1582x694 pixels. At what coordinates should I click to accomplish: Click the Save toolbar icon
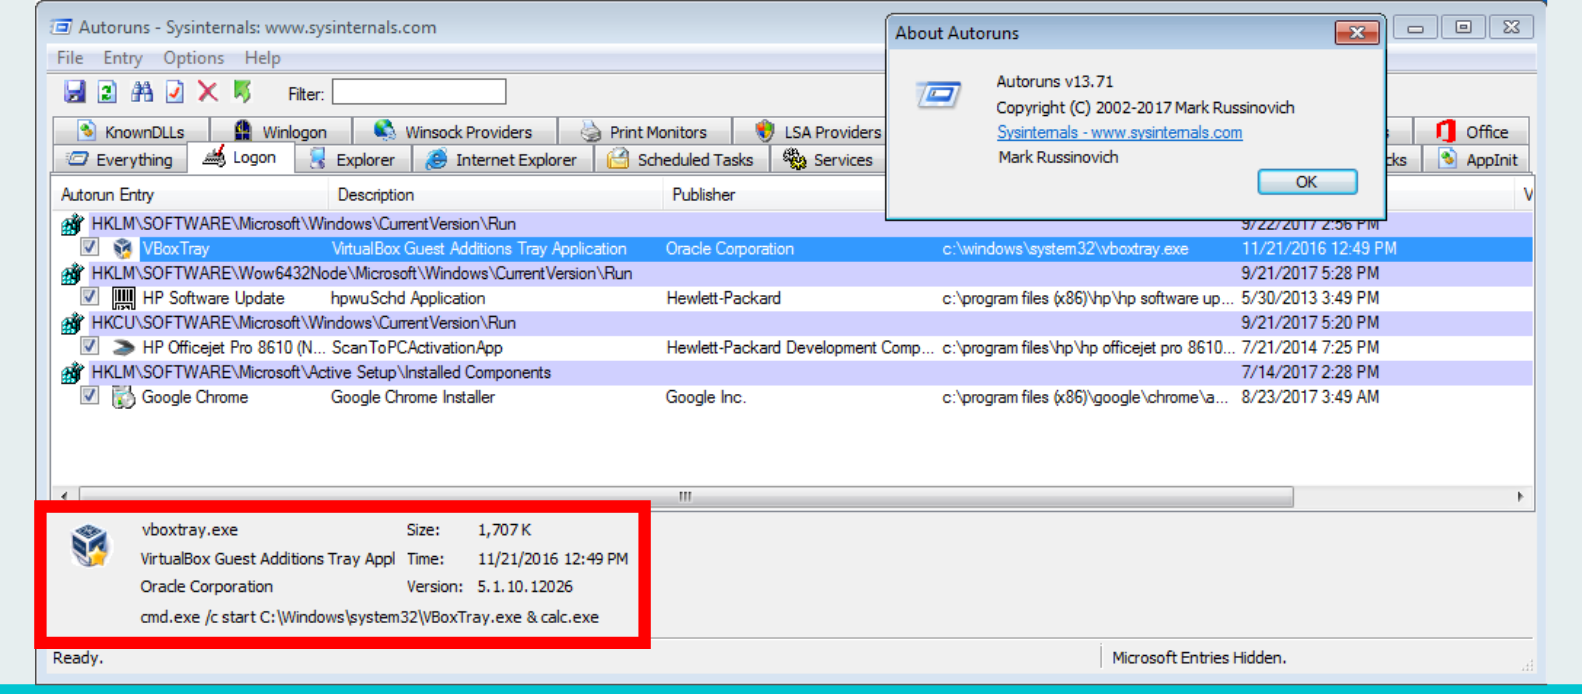pos(75,92)
